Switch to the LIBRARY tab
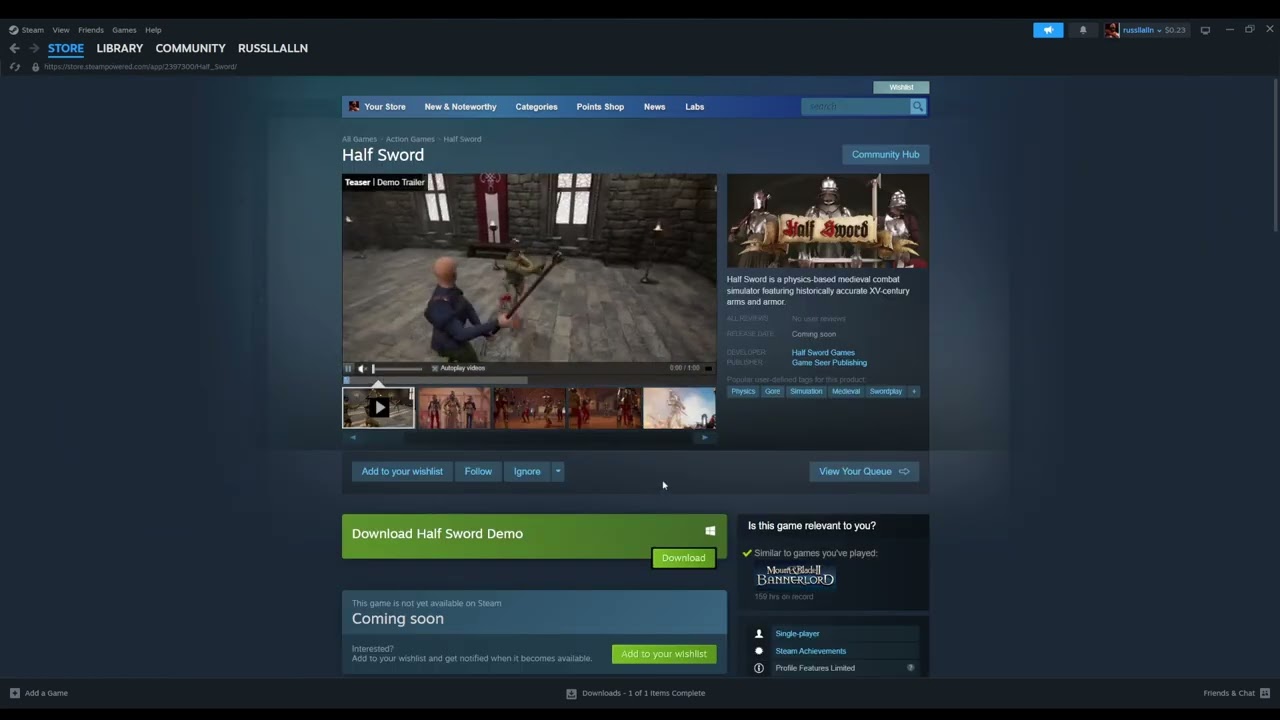Image resolution: width=1280 pixels, height=720 pixels. pos(120,48)
